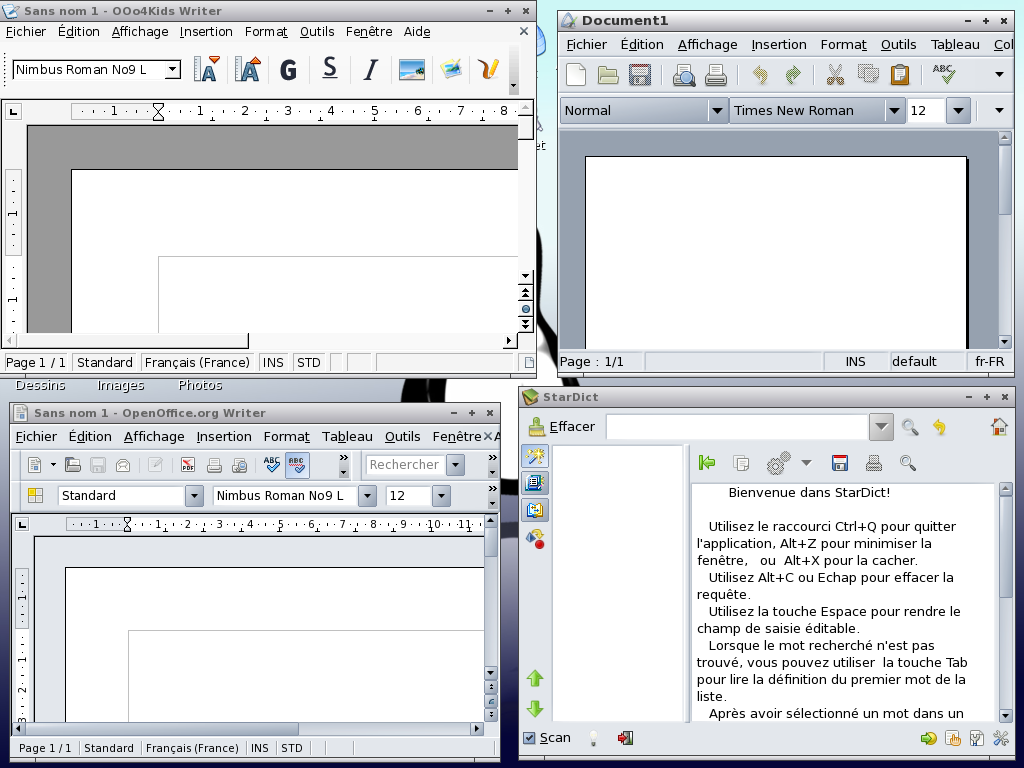Click the StarDict search input field
The width and height of the screenshot is (1024, 768).
click(737, 427)
